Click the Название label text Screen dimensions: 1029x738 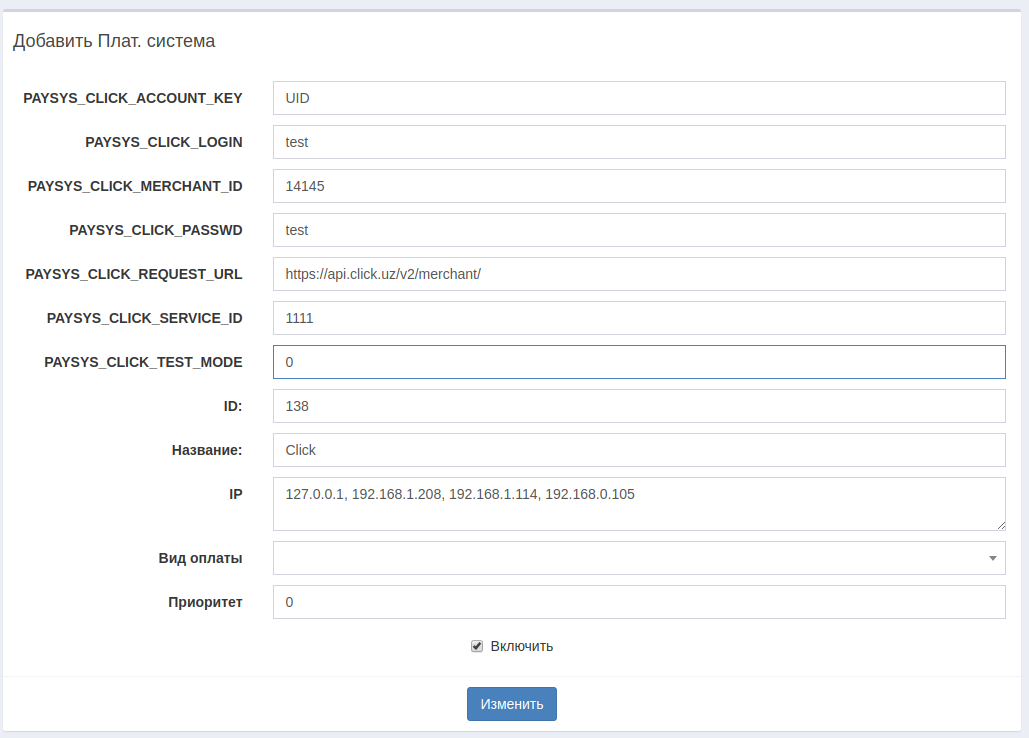[206, 450]
